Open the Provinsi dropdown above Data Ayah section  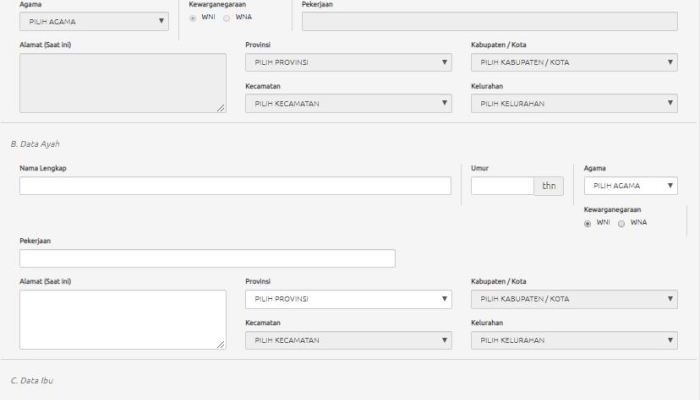click(348, 63)
